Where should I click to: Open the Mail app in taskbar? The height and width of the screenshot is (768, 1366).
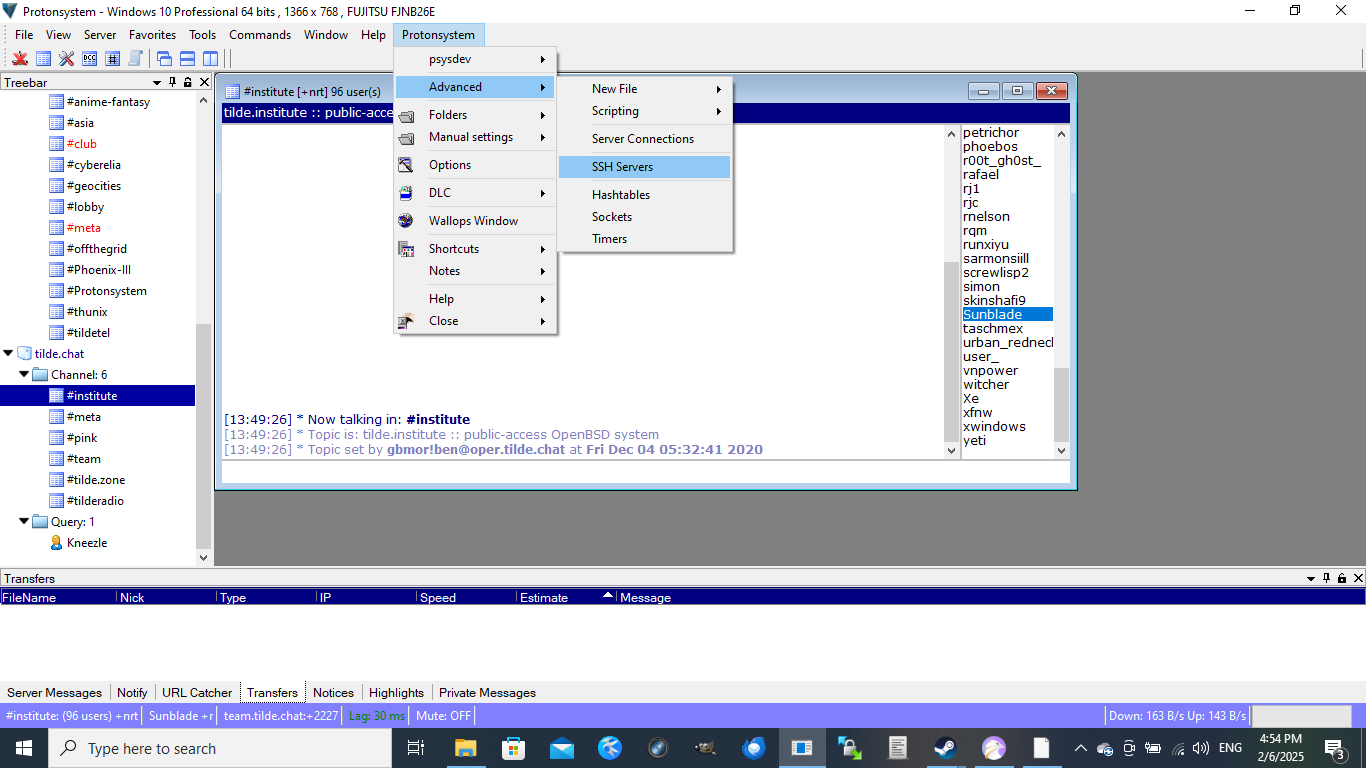click(x=561, y=748)
